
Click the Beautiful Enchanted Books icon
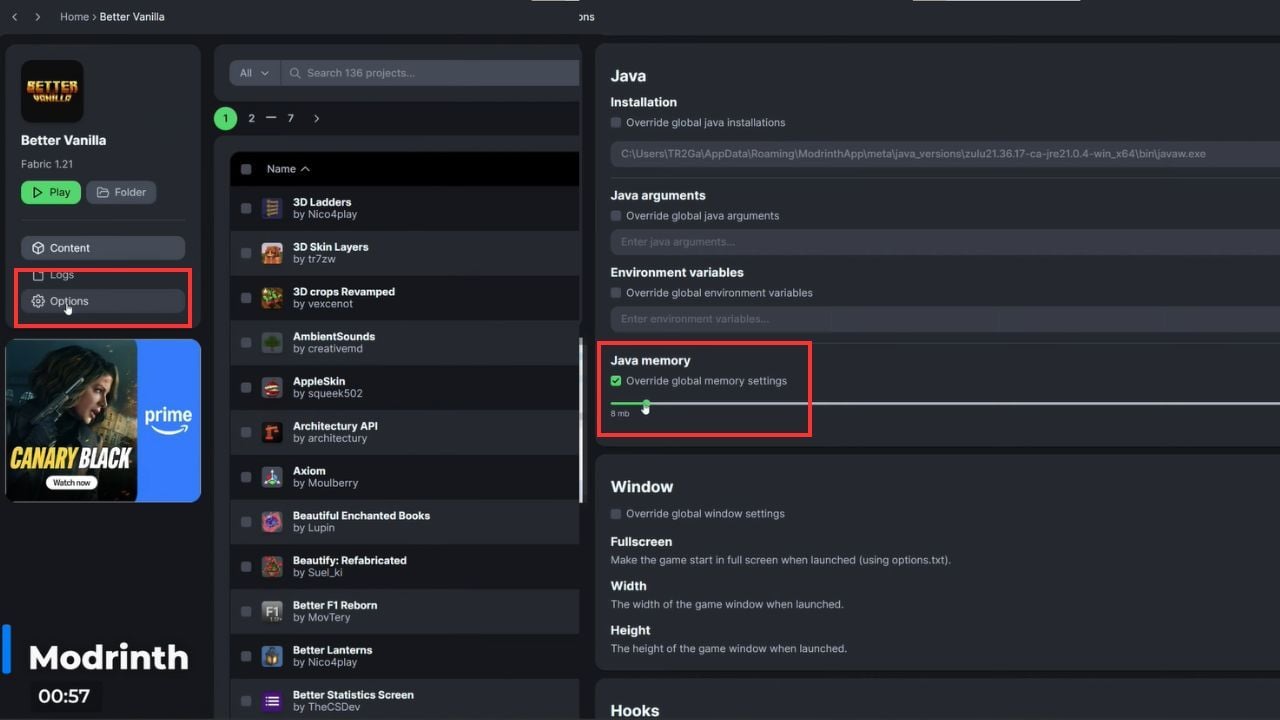pyautogui.click(x=272, y=522)
